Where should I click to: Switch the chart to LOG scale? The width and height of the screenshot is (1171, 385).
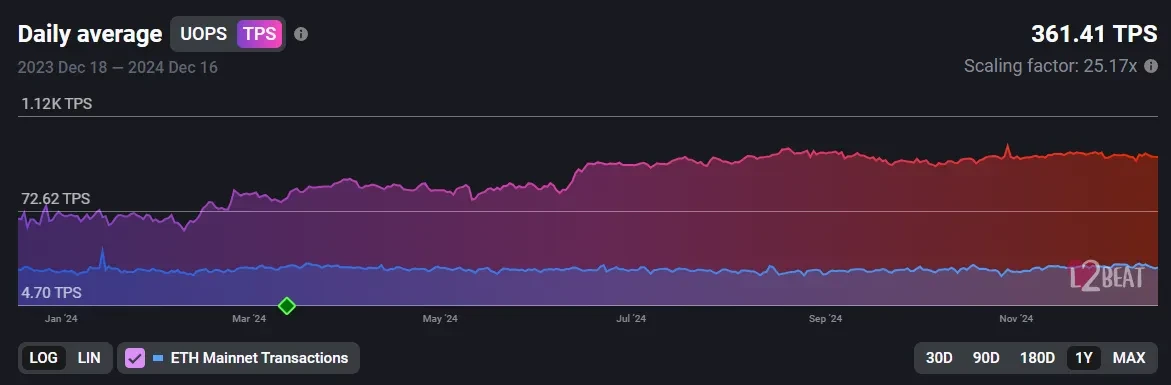[43, 358]
